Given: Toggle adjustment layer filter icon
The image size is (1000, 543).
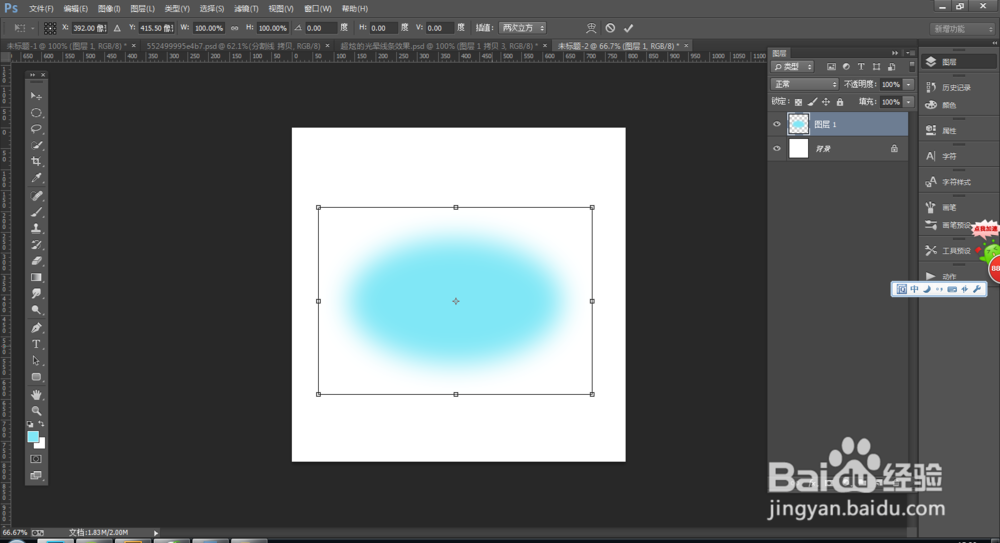Looking at the screenshot, I should 846,67.
